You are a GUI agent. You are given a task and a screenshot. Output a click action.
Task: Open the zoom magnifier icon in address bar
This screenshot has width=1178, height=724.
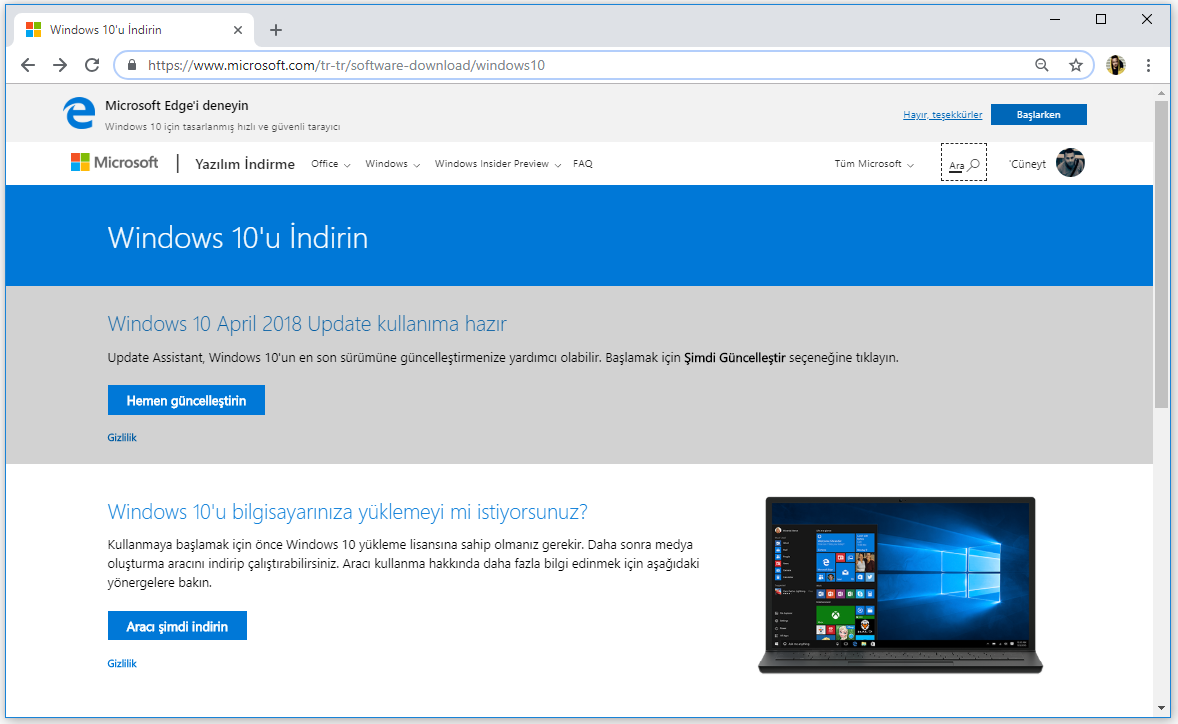(1042, 65)
